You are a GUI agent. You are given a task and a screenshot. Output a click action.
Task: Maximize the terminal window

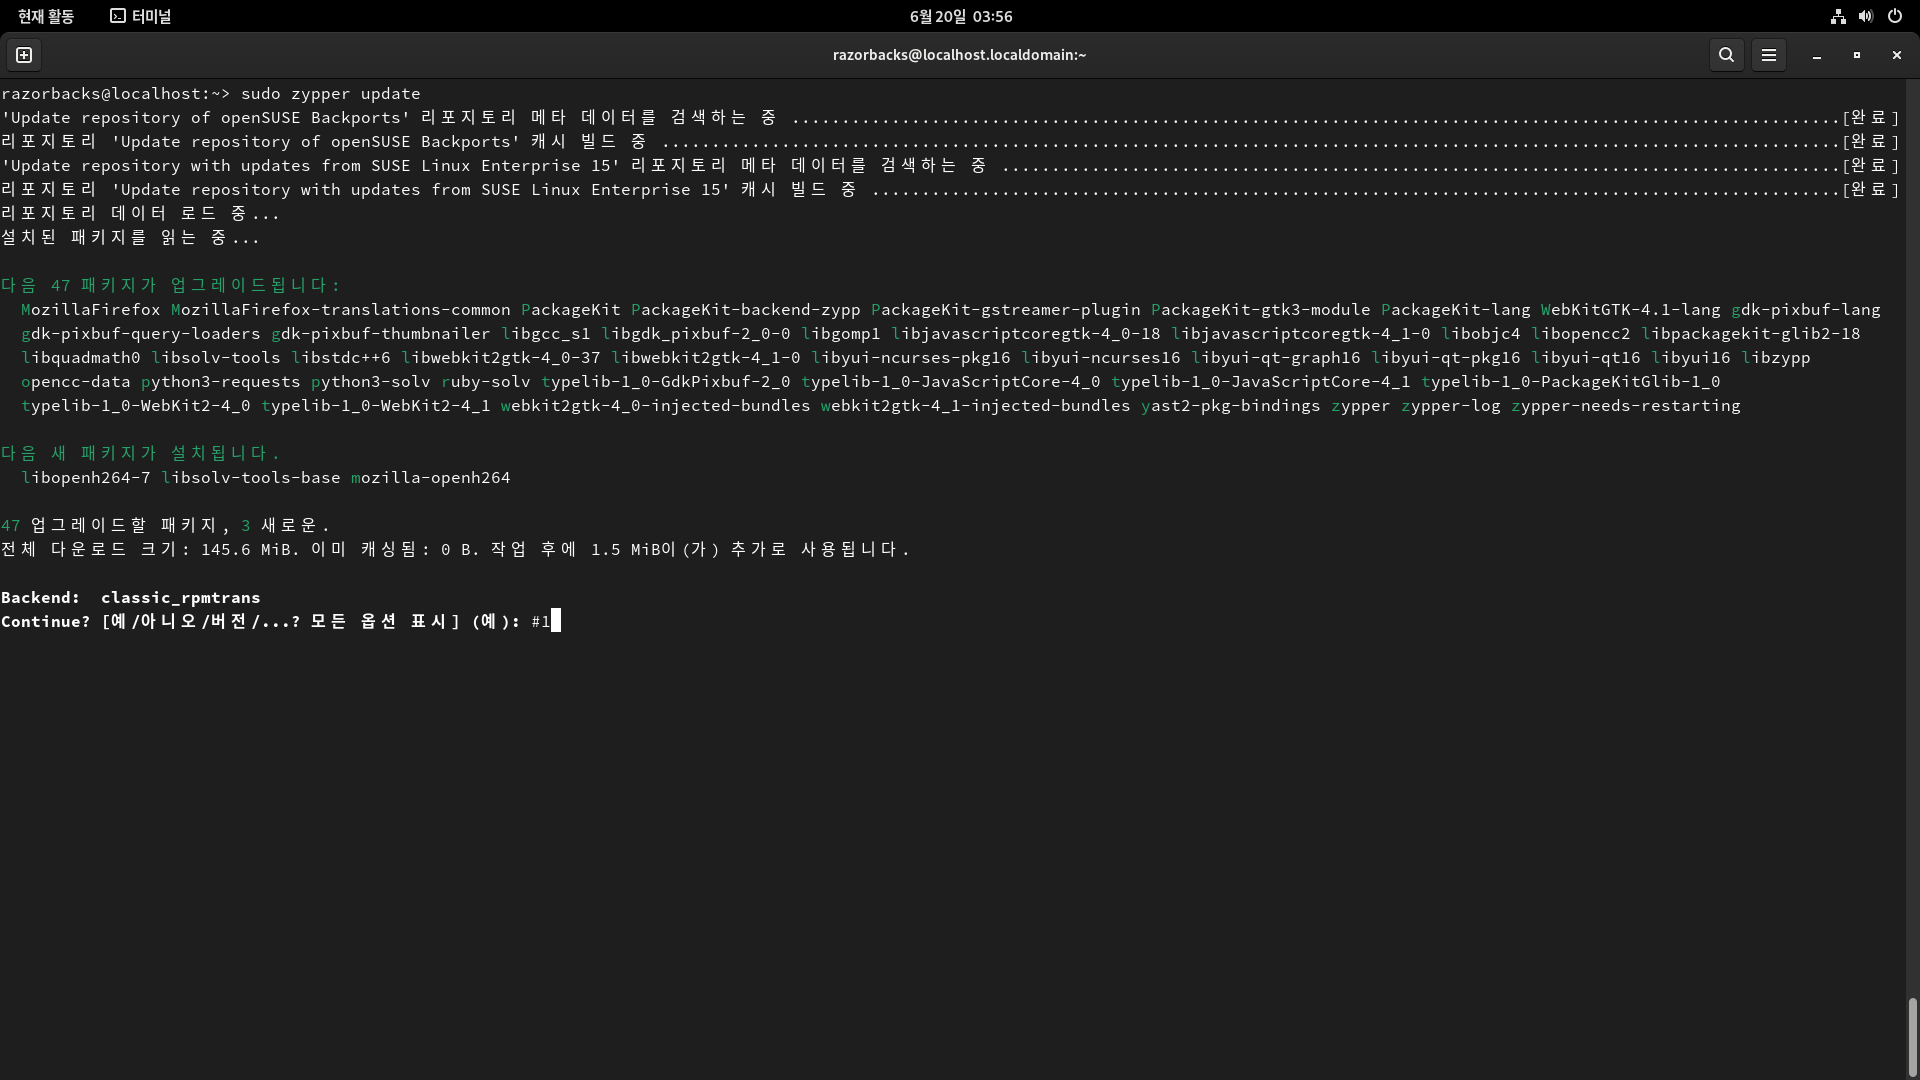[1856, 55]
